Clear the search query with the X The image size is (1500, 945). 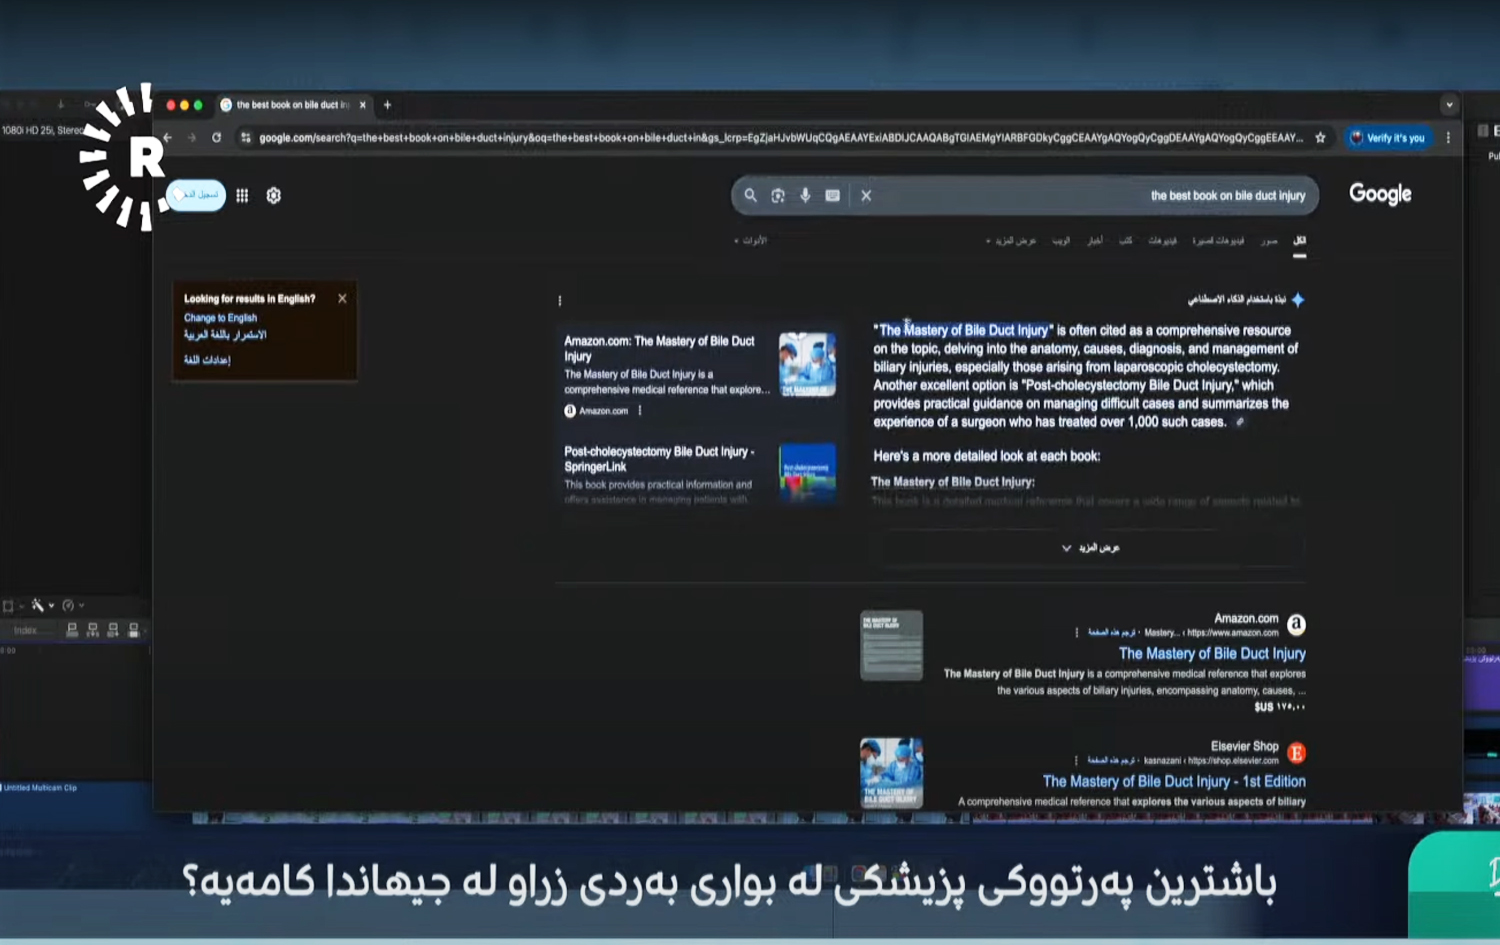[866, 196]
